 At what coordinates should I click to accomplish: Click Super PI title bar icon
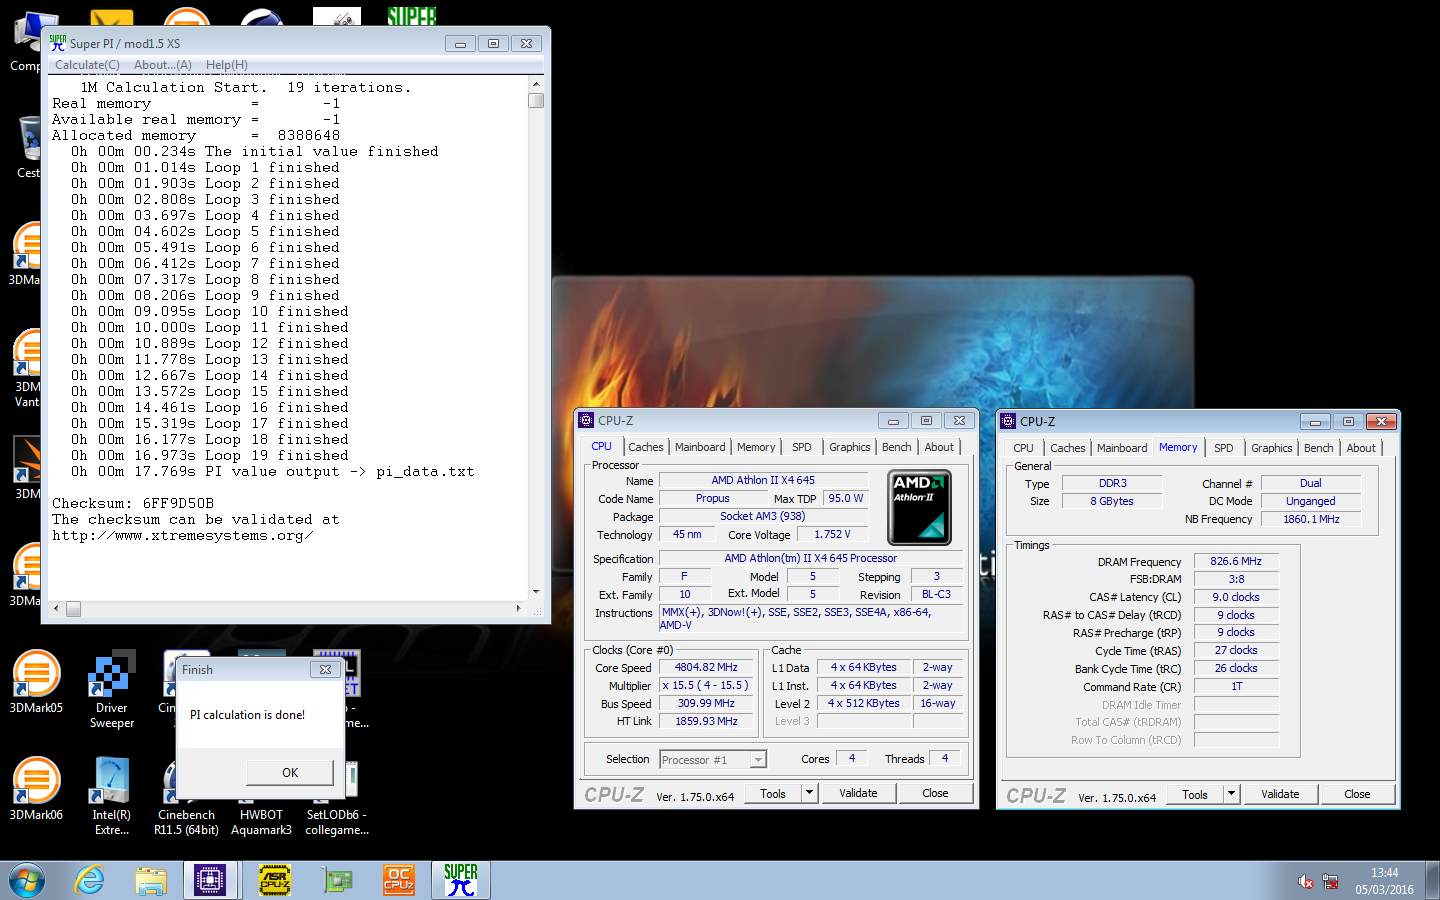(x=58, y=43)
